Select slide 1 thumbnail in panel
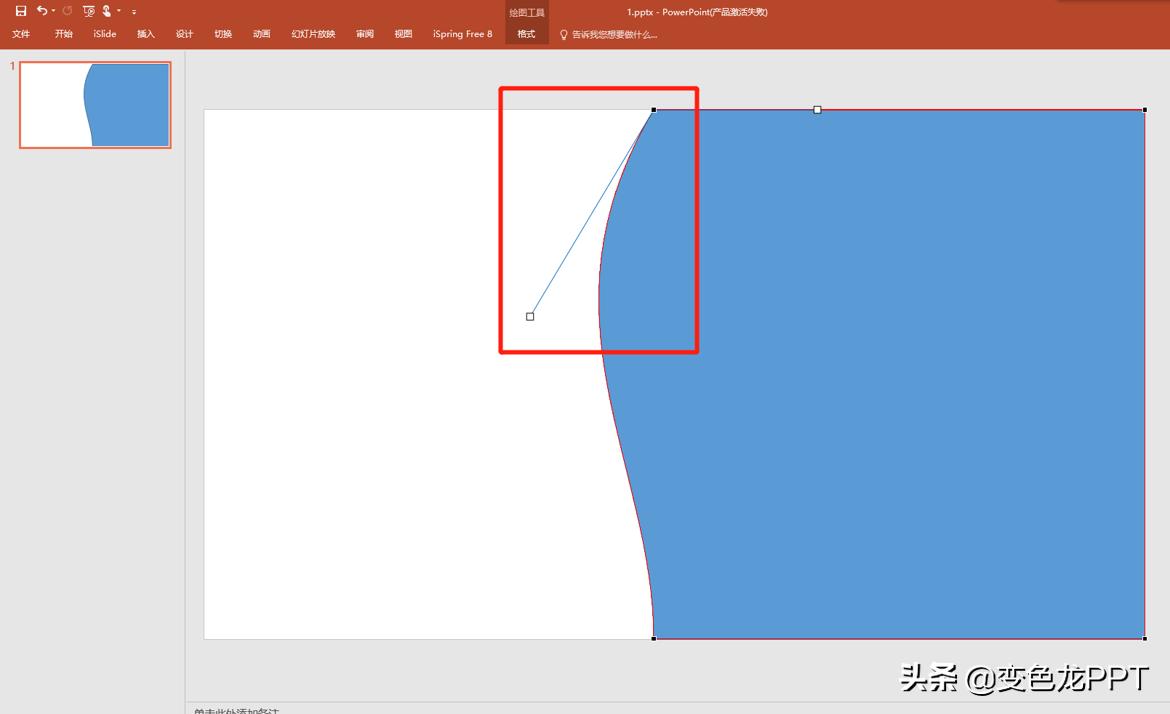 (95, 104)
